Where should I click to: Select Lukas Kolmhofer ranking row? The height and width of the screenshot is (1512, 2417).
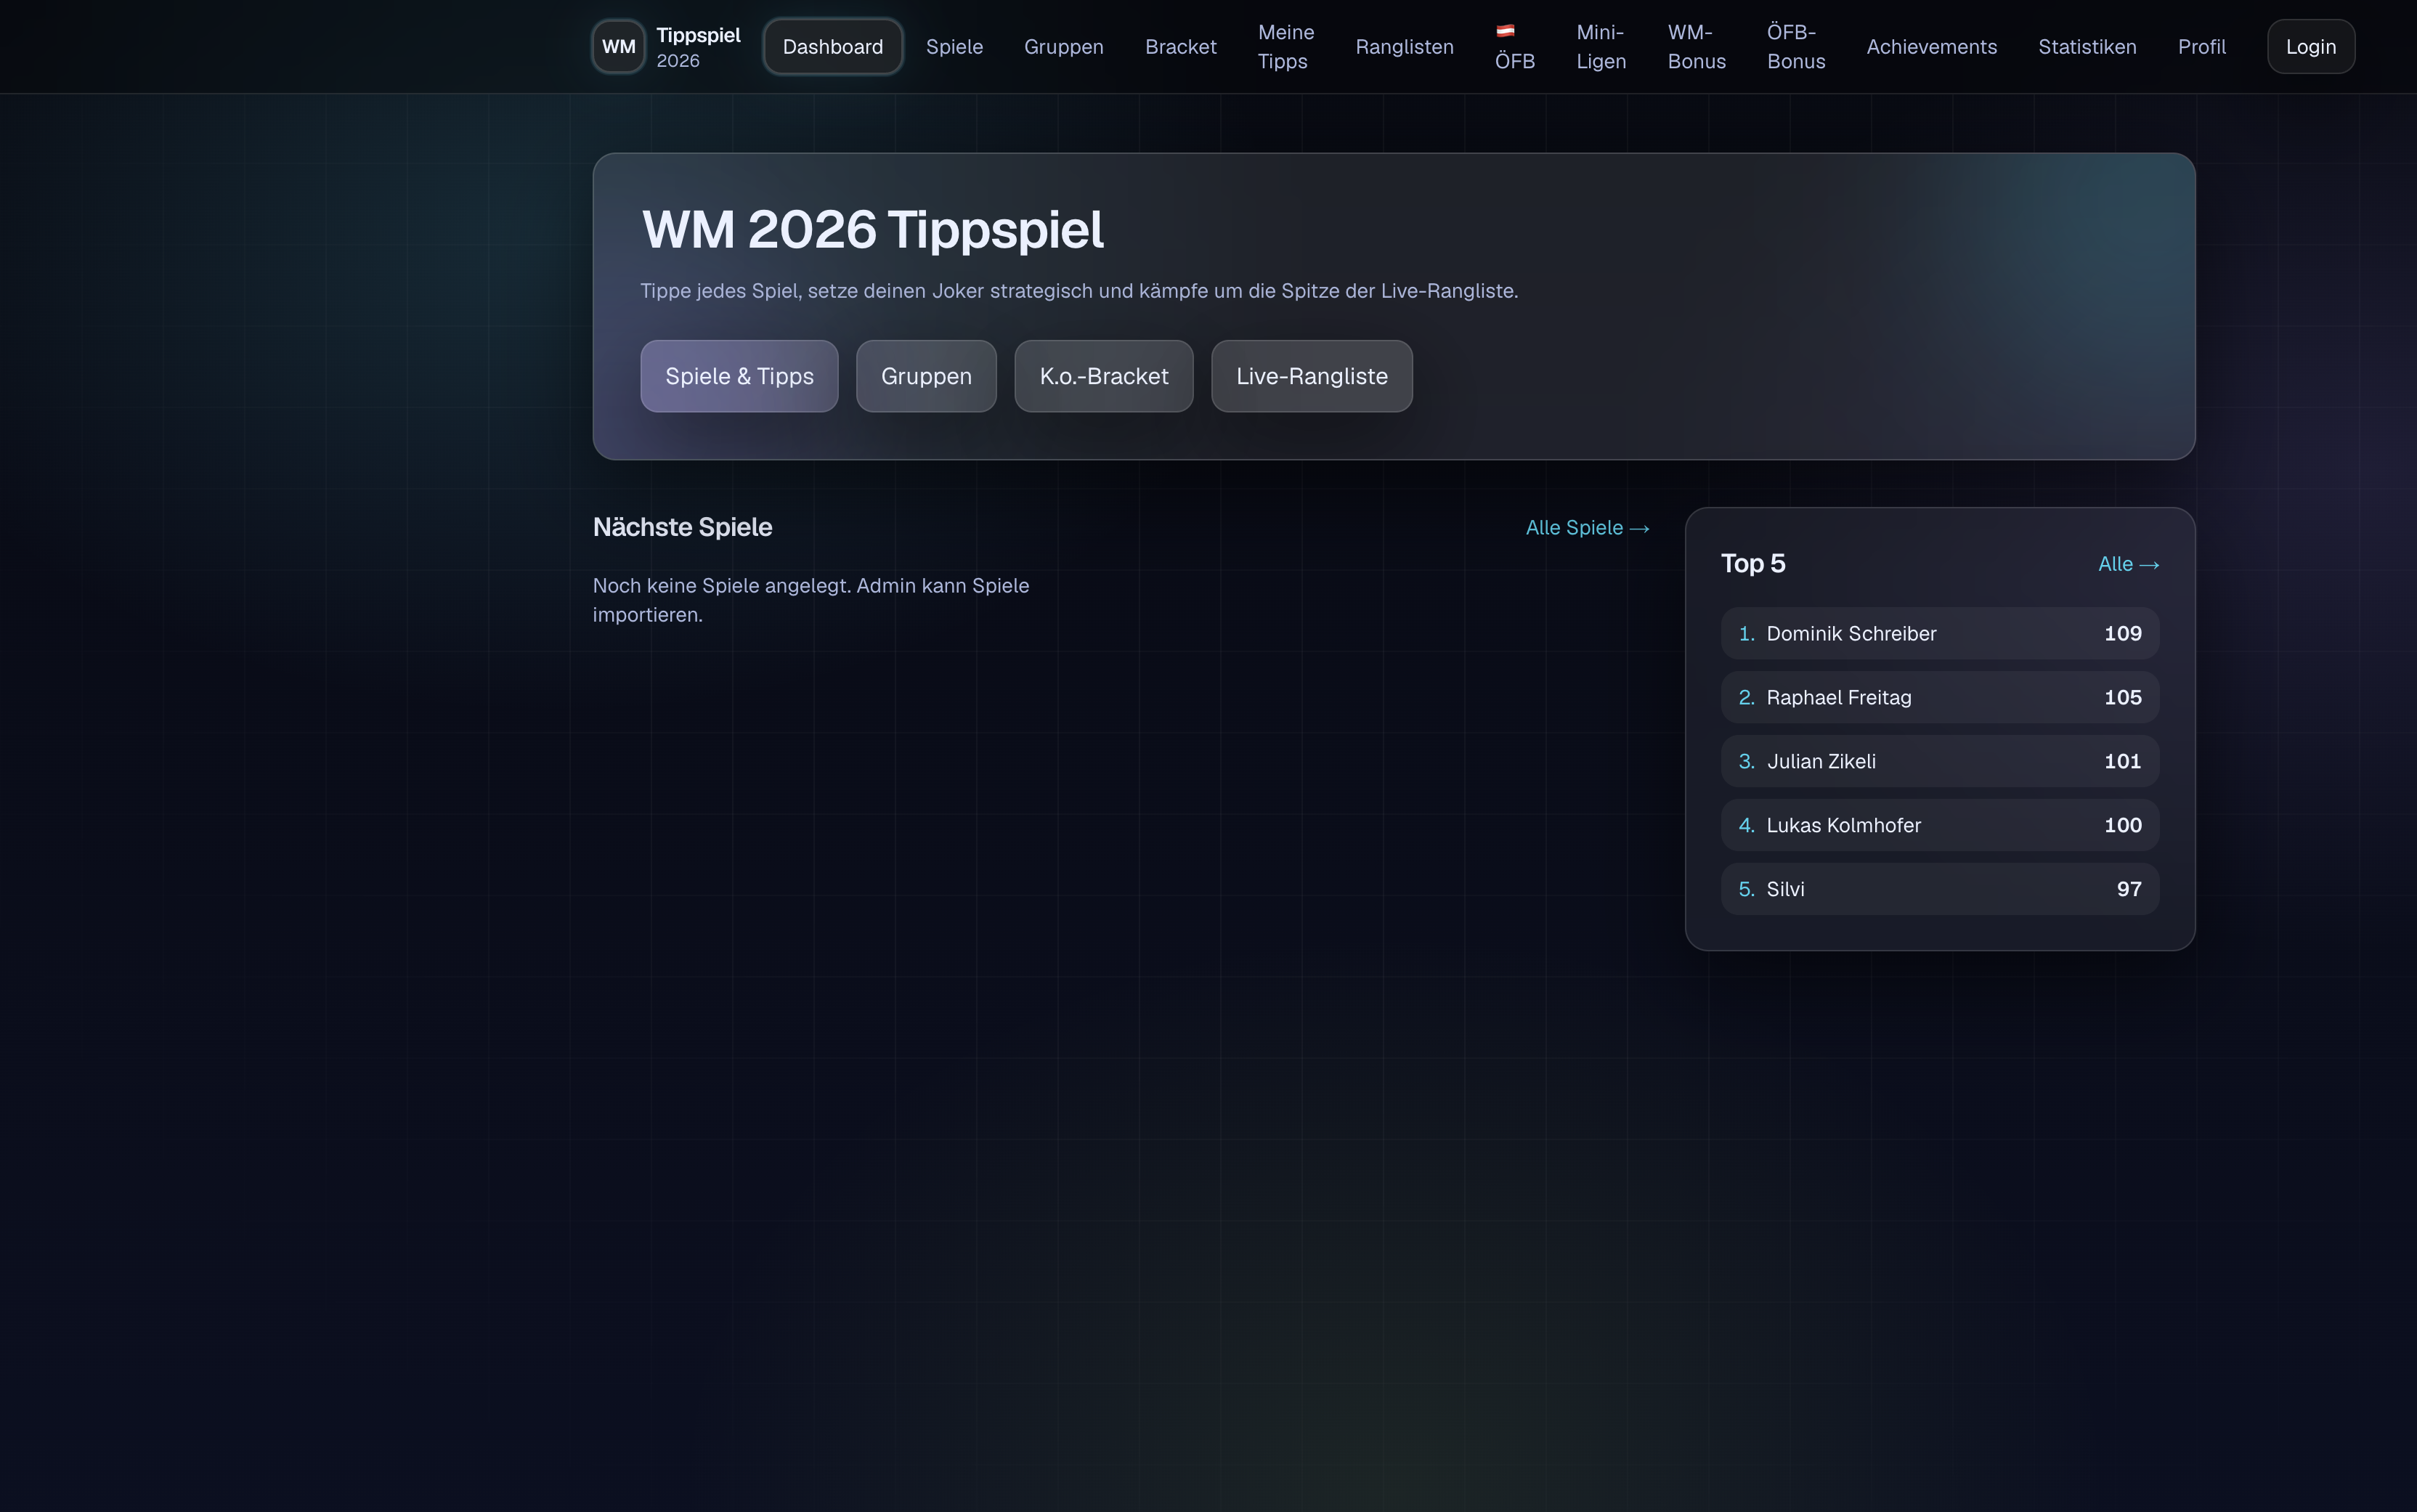tap(1939, 825)
